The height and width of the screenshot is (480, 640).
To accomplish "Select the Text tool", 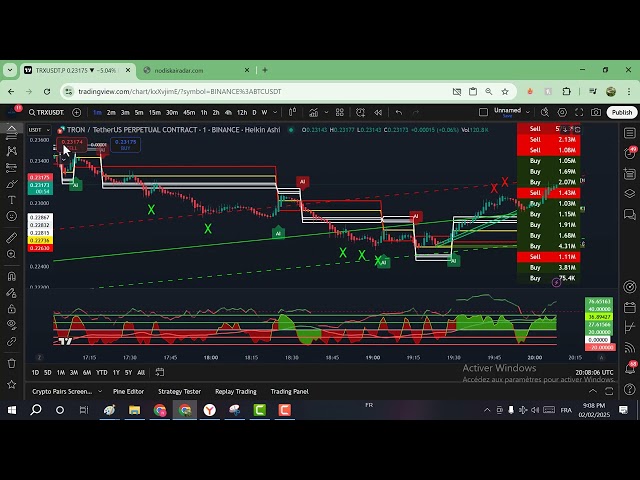I will point(11,200).
